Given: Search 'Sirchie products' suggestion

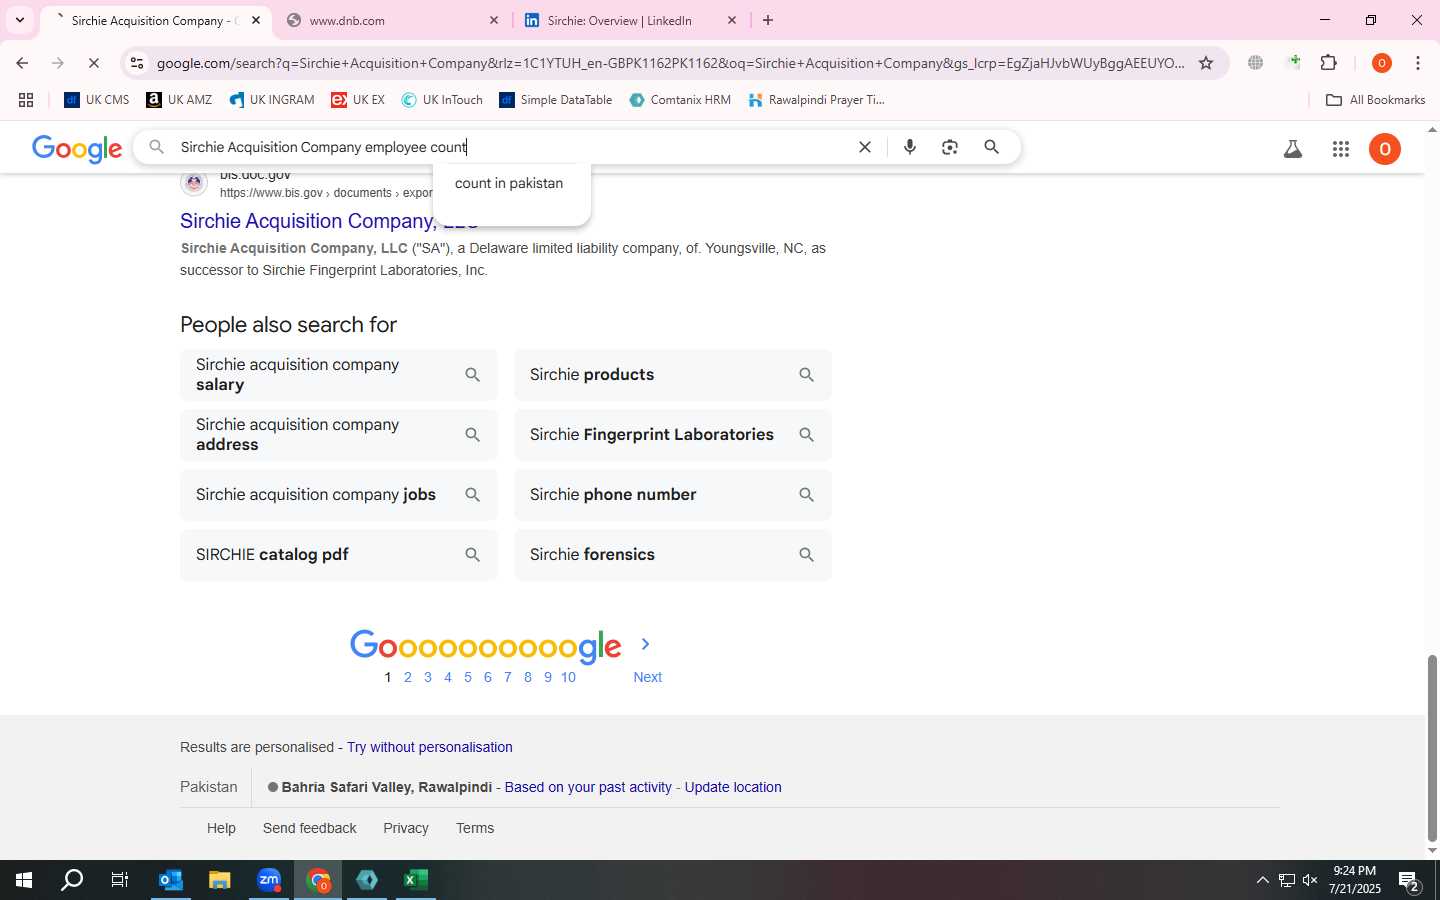Looking at the screenshot, I should point(672,375).
